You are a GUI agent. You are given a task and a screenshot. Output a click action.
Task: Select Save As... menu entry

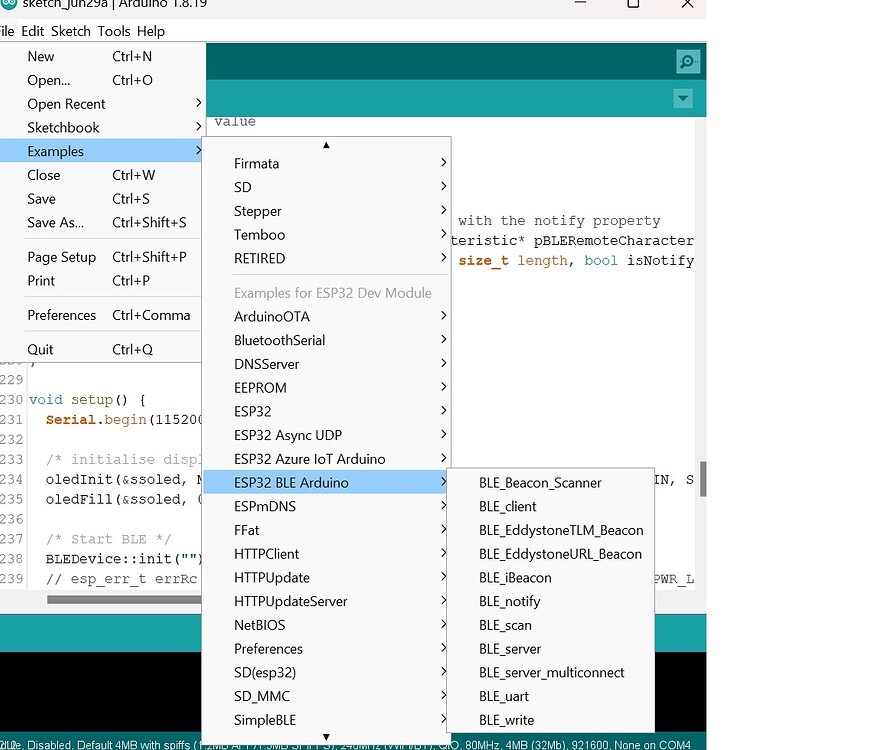point(100,222)
